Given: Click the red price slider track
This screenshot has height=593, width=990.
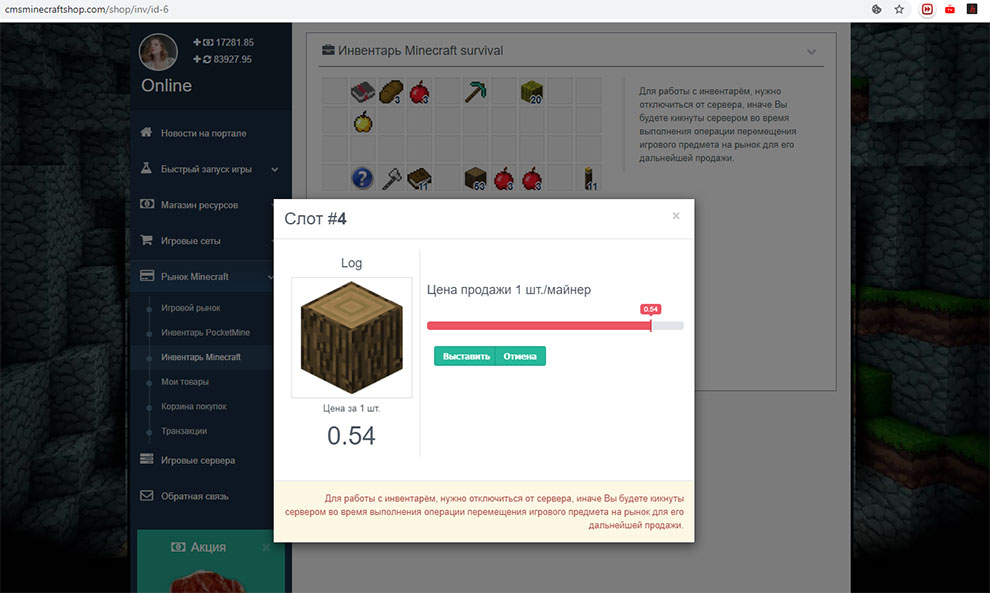Looking at the screenshot, I should coord(538,326).
